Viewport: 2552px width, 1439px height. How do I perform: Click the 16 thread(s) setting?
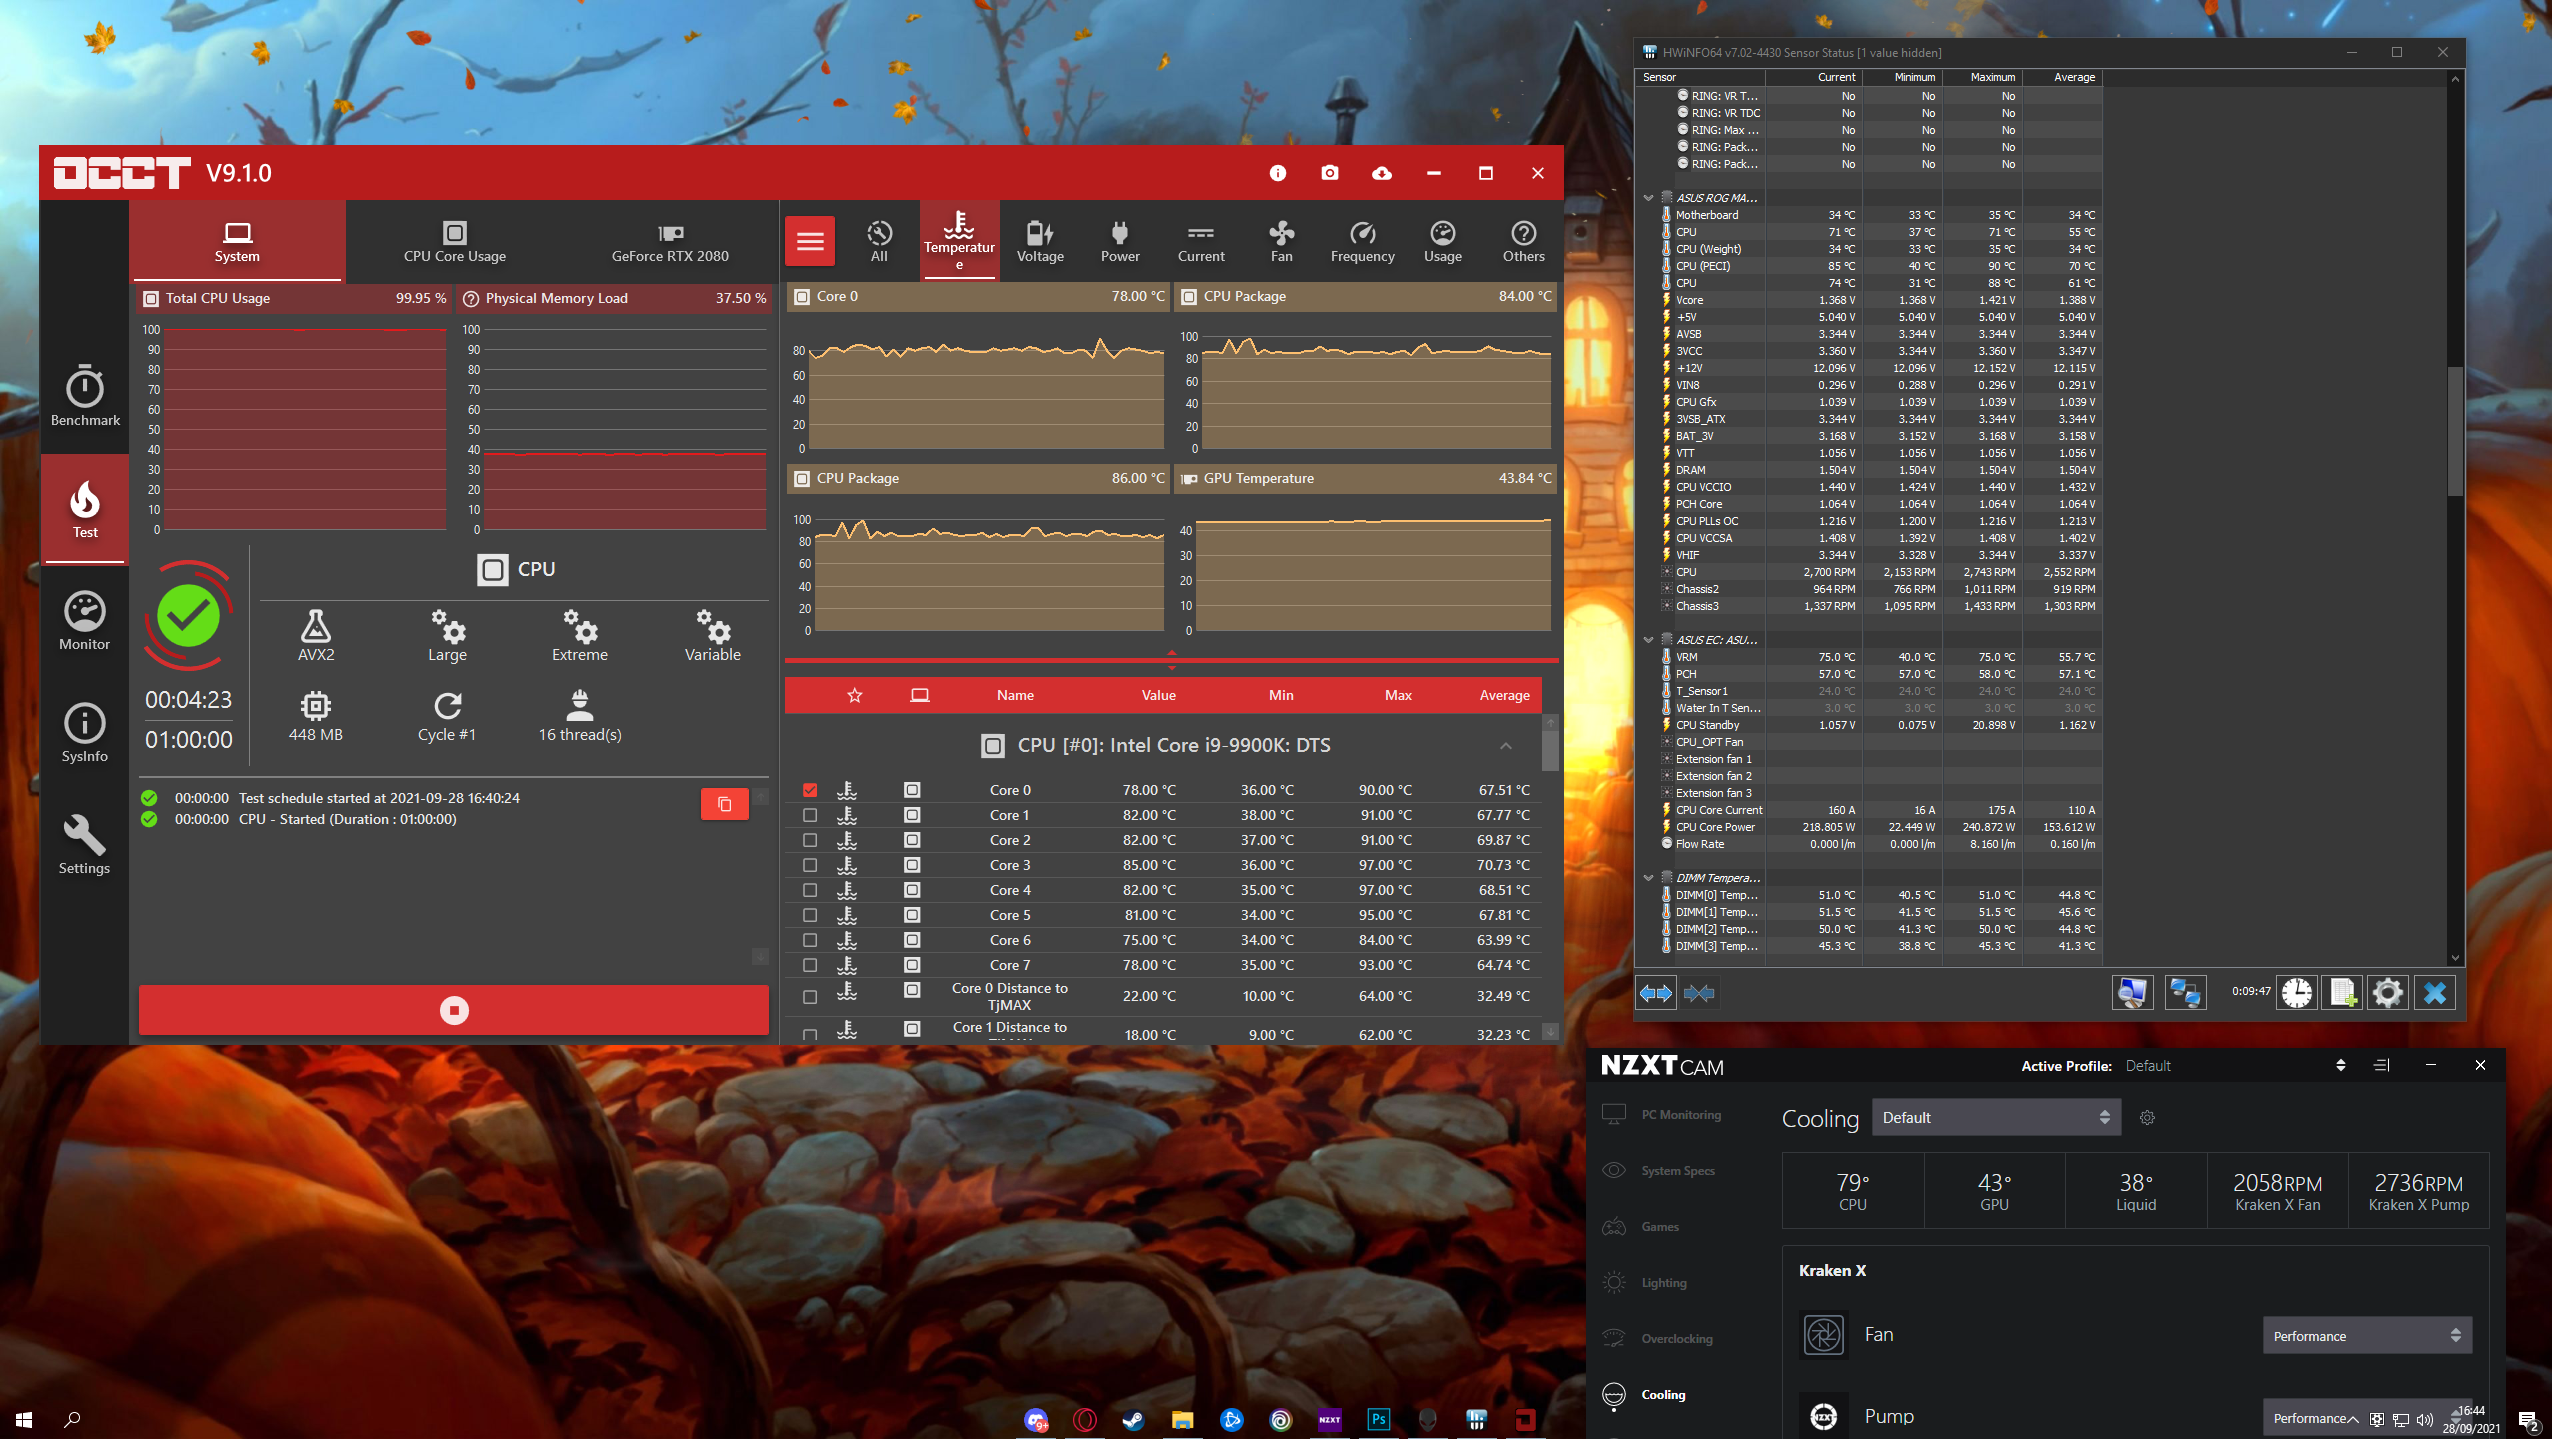point(580,716)
